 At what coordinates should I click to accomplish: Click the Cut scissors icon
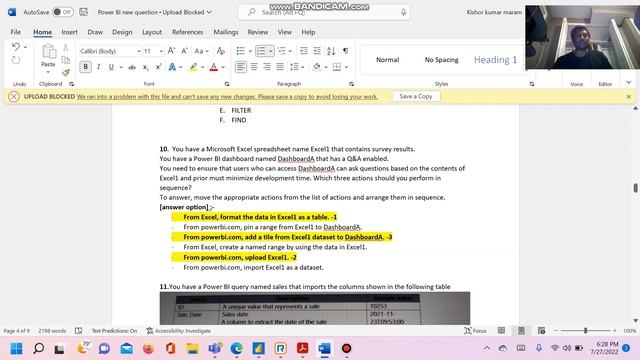click(65, 47)
